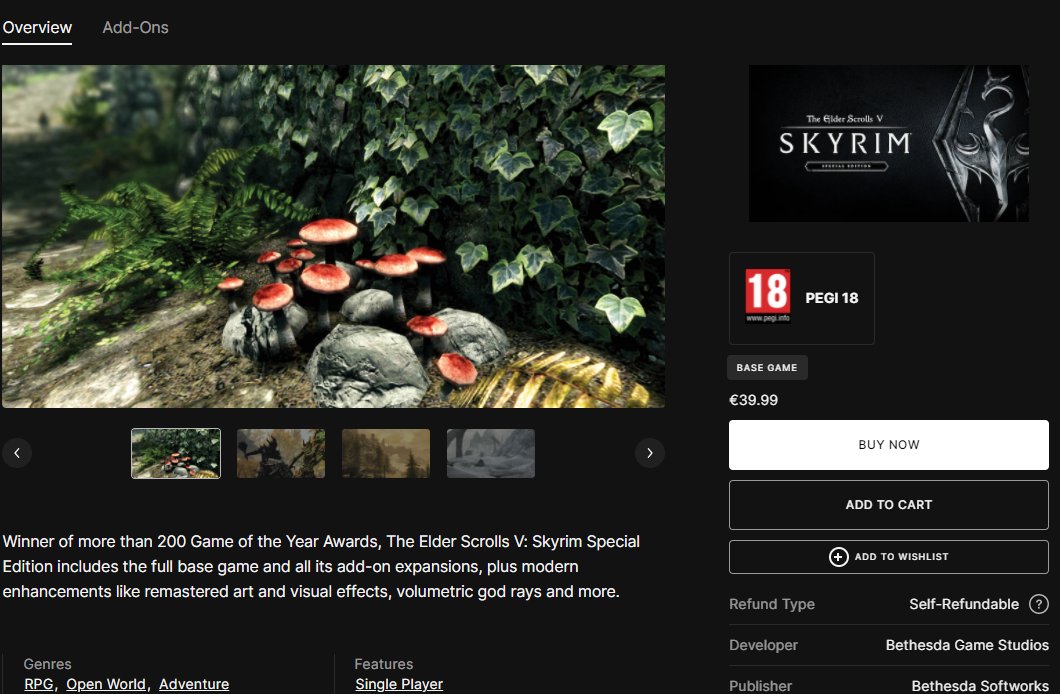Click the Single Player feature link
This screenshot has height=694, width=1060.
click(398, 684)
